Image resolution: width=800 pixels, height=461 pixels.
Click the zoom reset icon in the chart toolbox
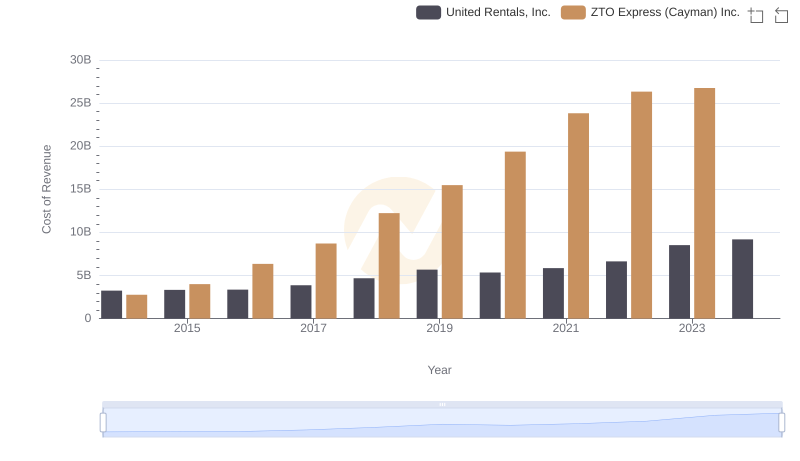[781, 15]
